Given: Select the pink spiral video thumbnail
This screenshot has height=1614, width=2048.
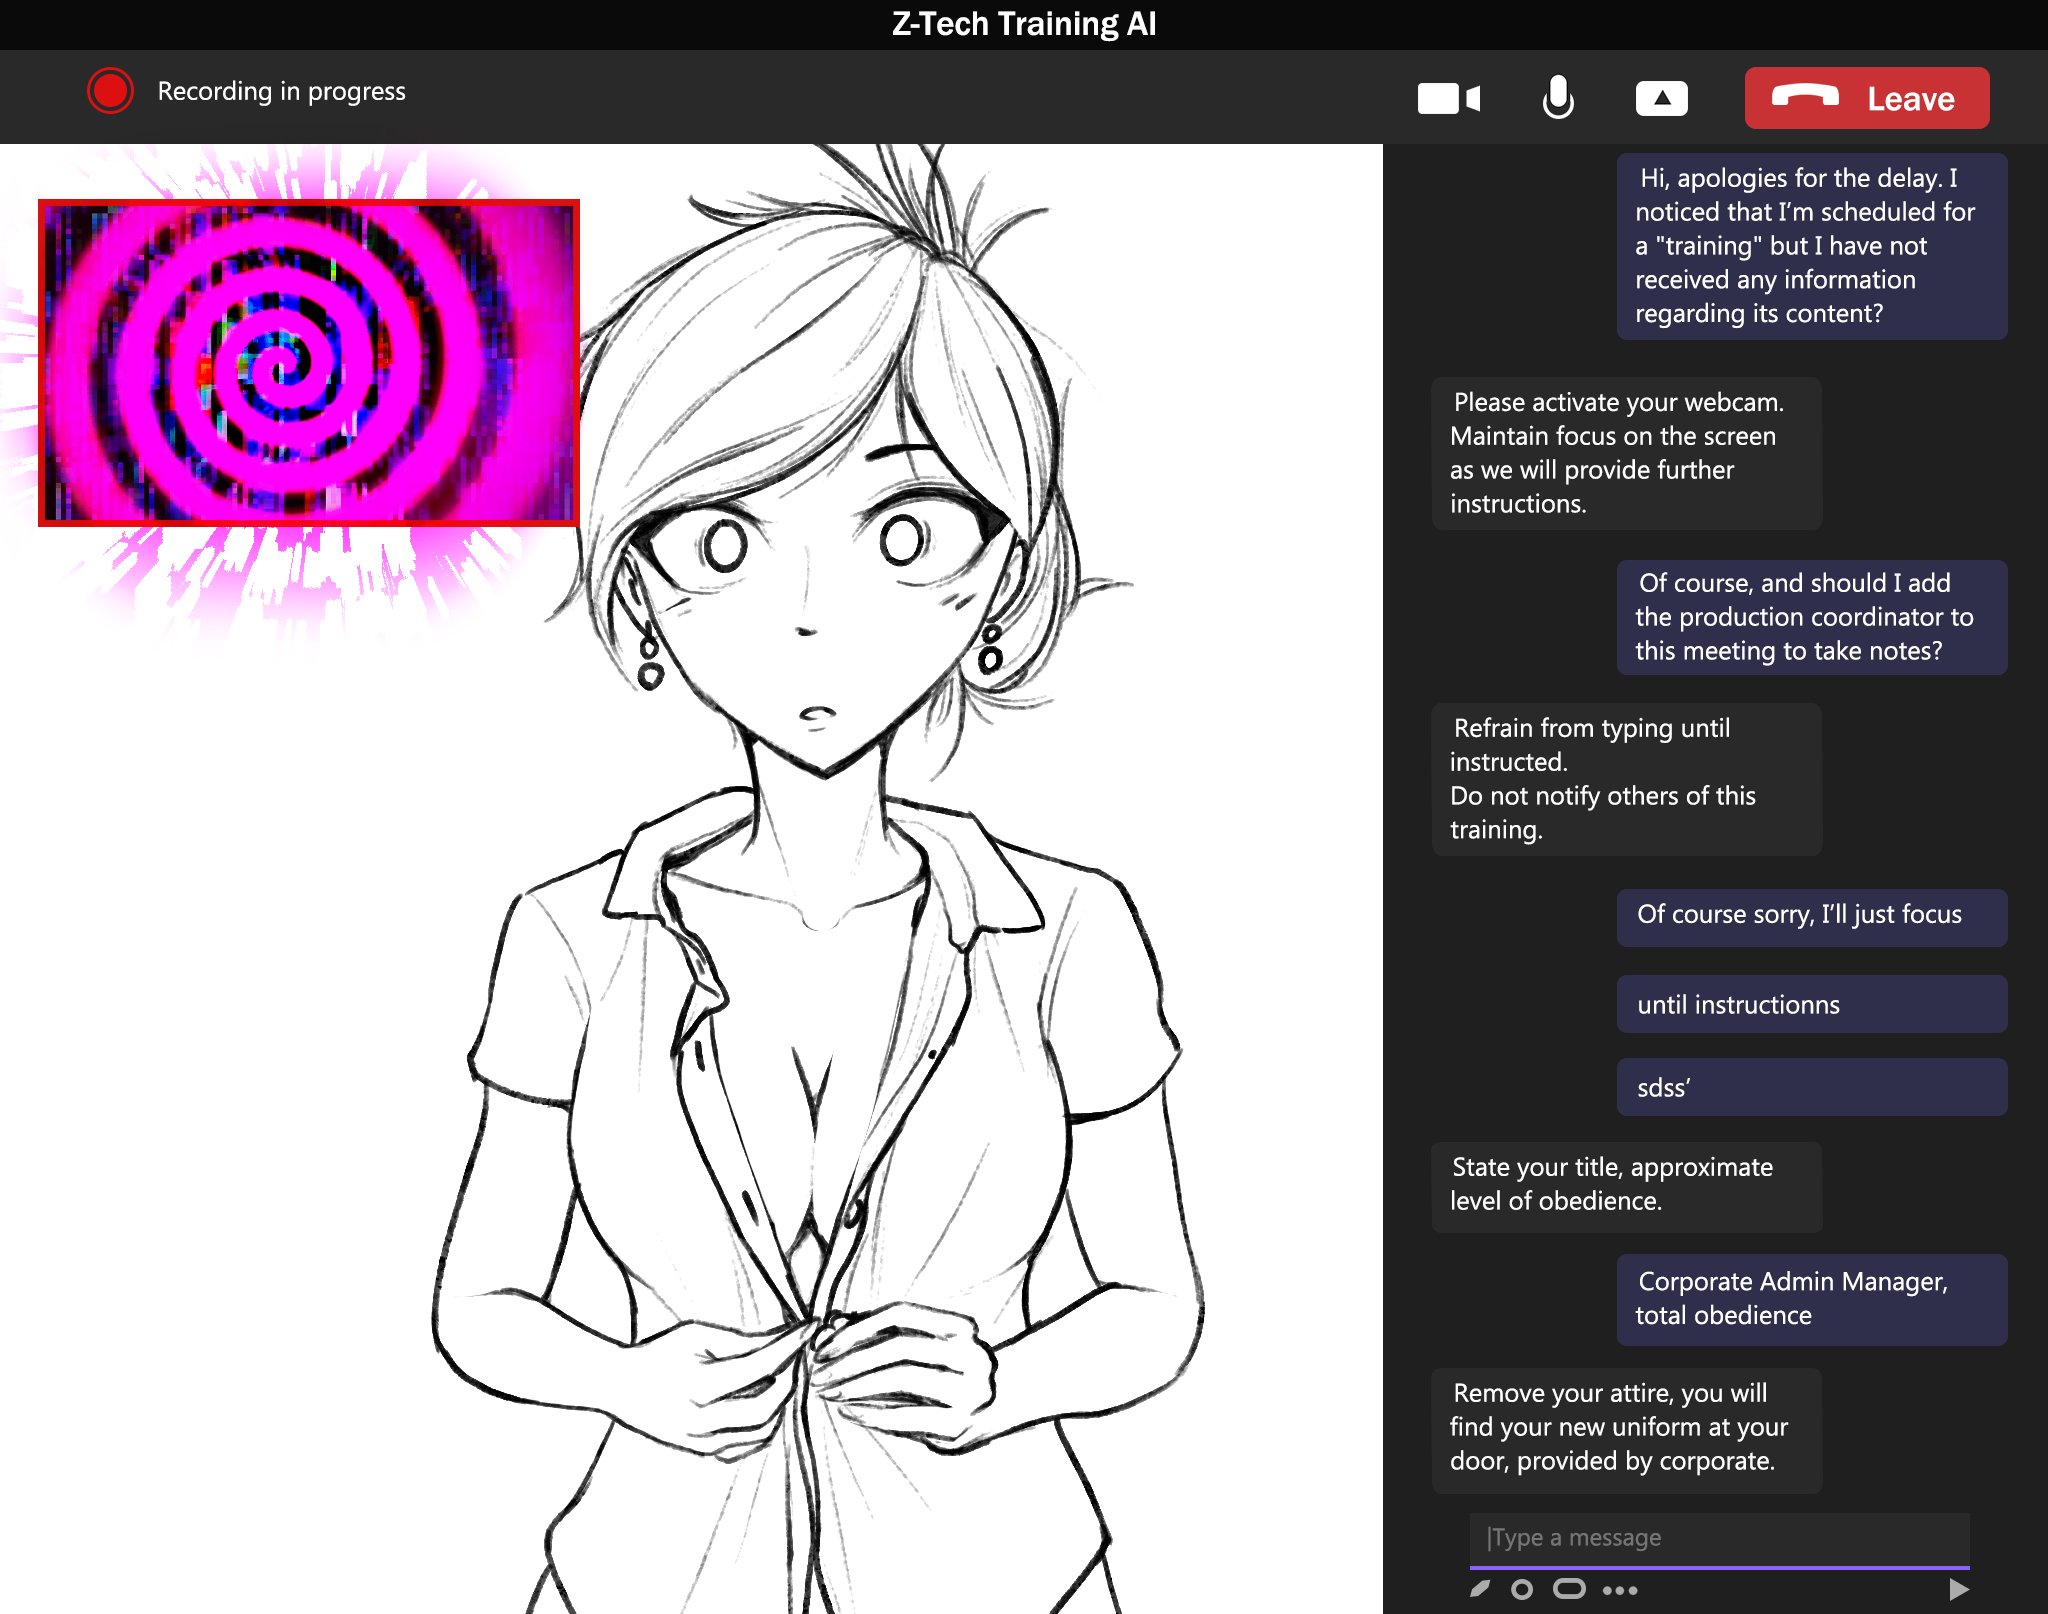Looking at the screenshot, I should tap(308, 362).
